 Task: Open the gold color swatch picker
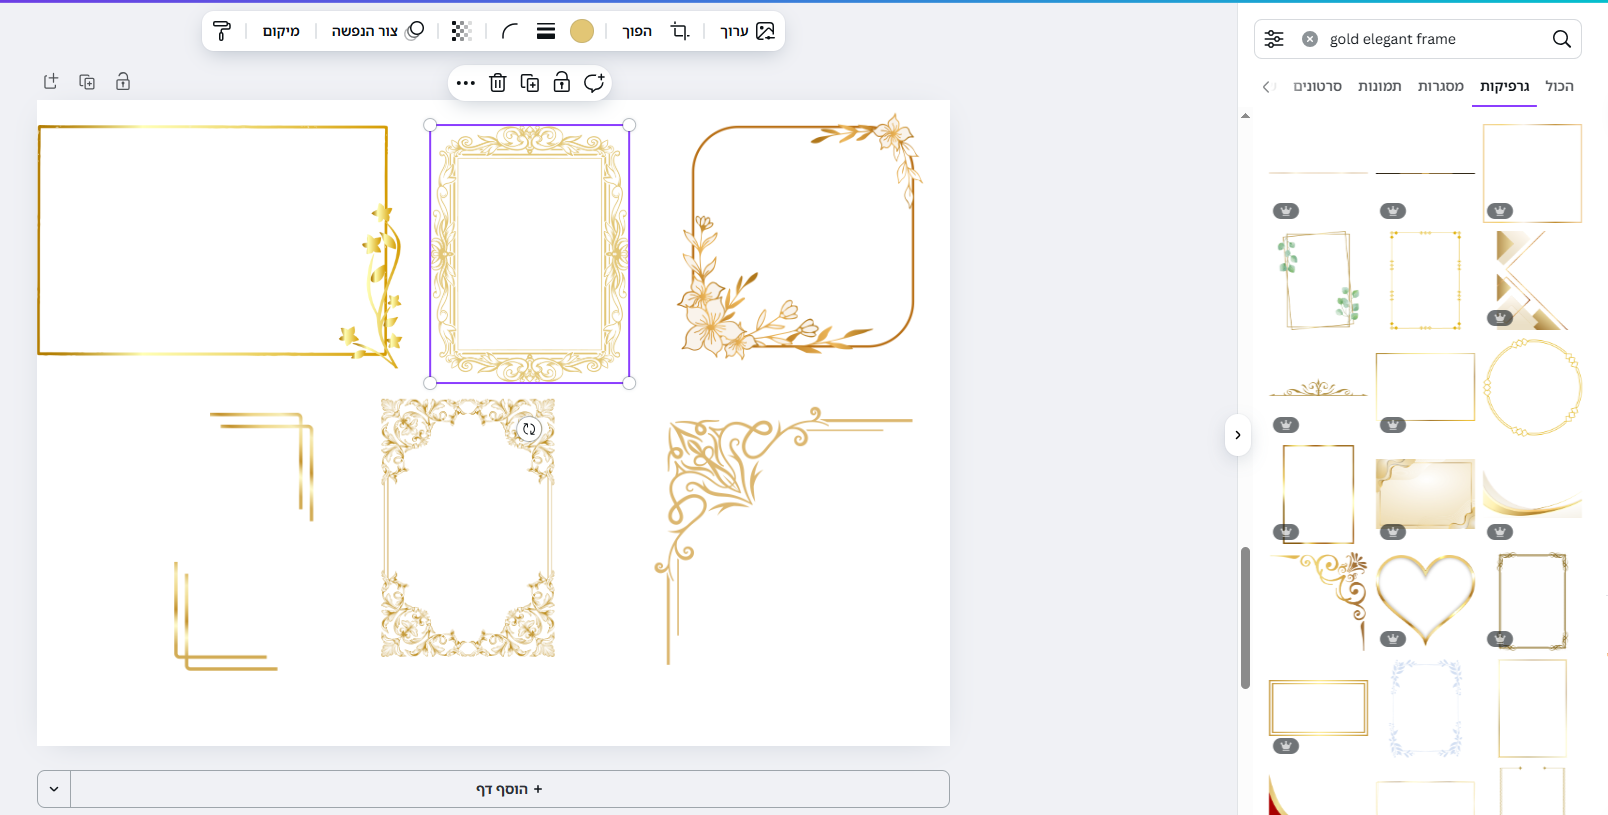[582, 31]
